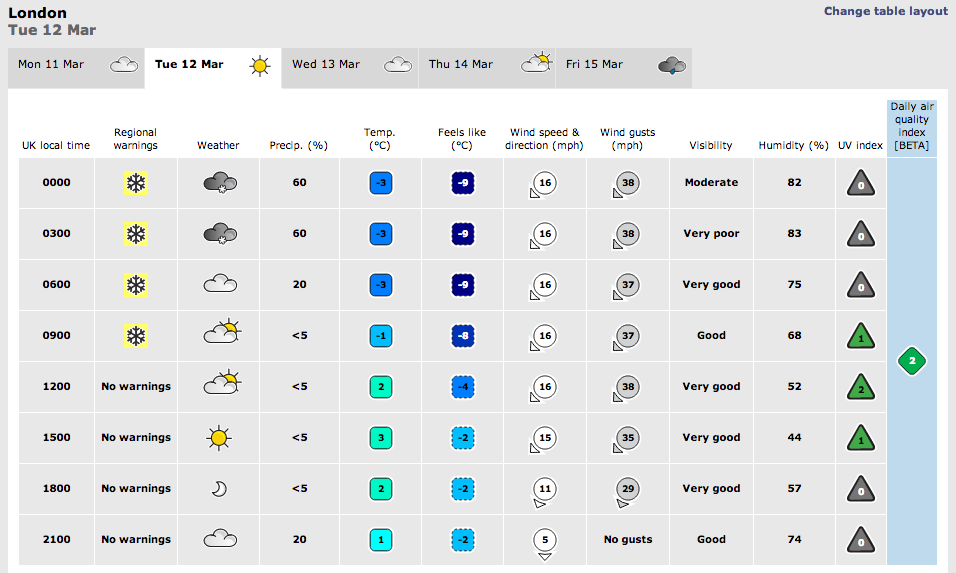The width and height of the screenshot is (956, 573).
Task: Click the UV index 1 triangle at 0900
Action: pyautogui.click(x=861, y=336)
